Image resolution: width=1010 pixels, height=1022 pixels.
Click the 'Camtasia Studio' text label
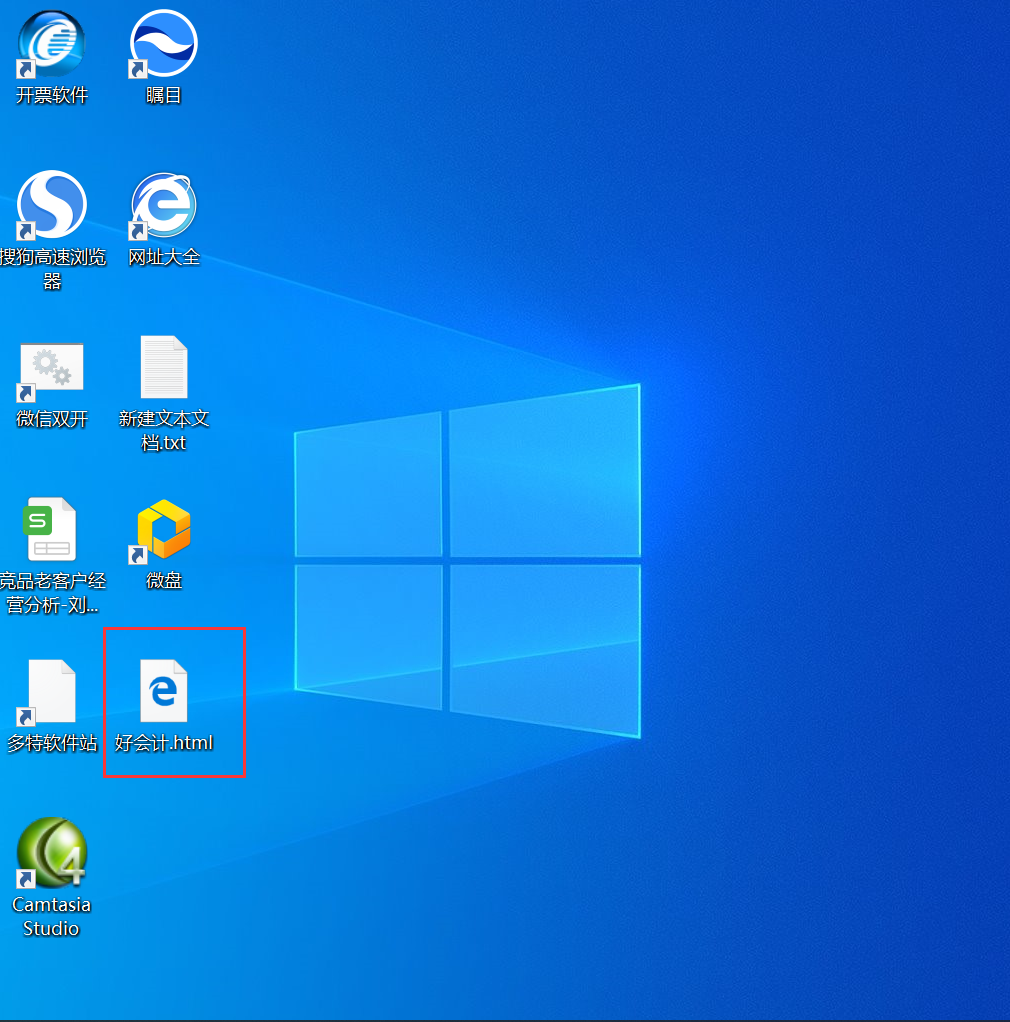[51, 916]
